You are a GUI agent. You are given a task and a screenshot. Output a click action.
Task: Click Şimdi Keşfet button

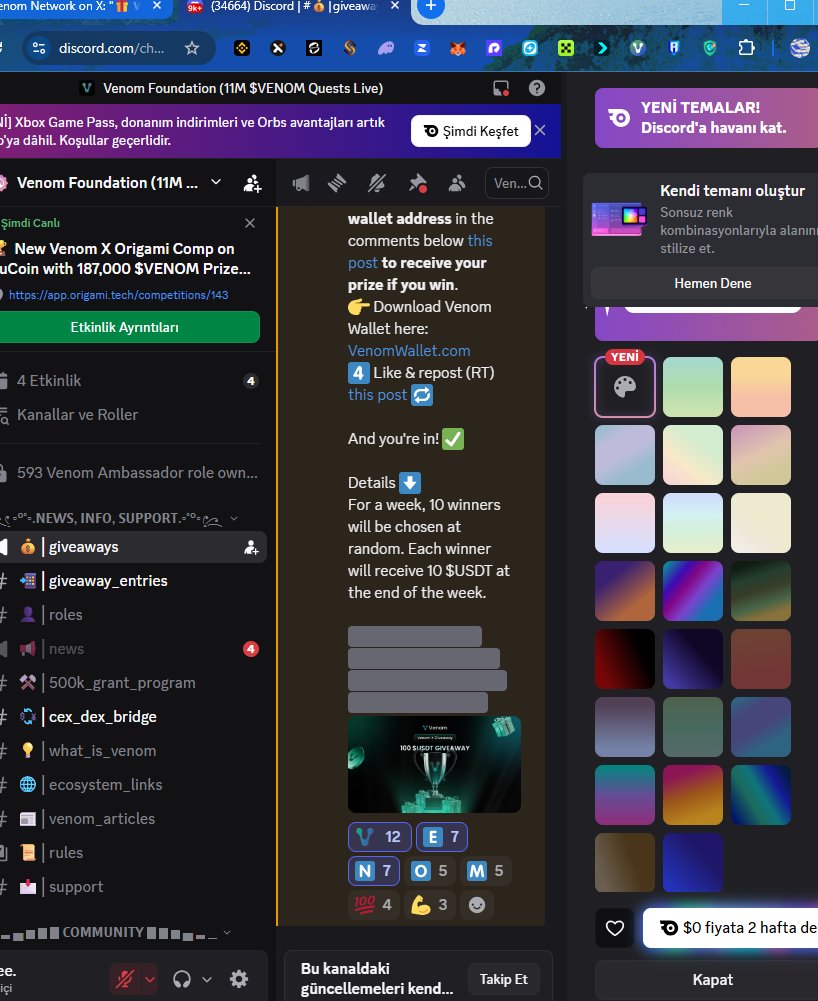click(471, 131)
